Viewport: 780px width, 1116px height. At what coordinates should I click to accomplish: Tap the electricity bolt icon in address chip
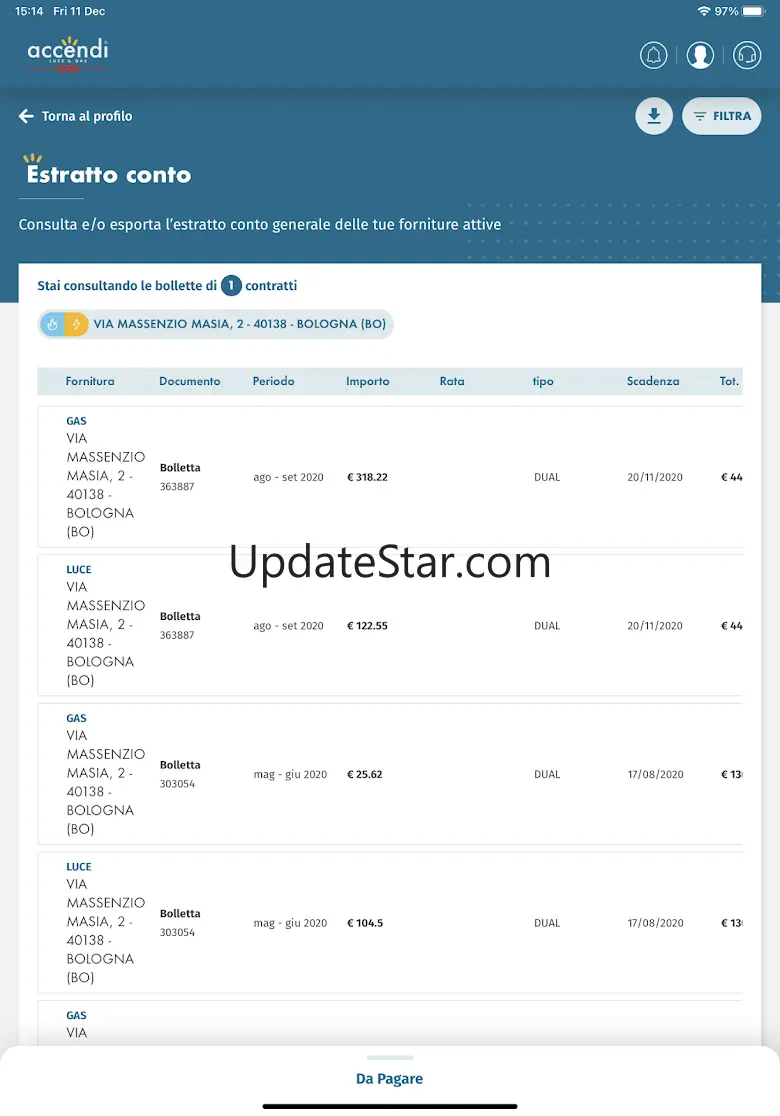click(76, 324)
